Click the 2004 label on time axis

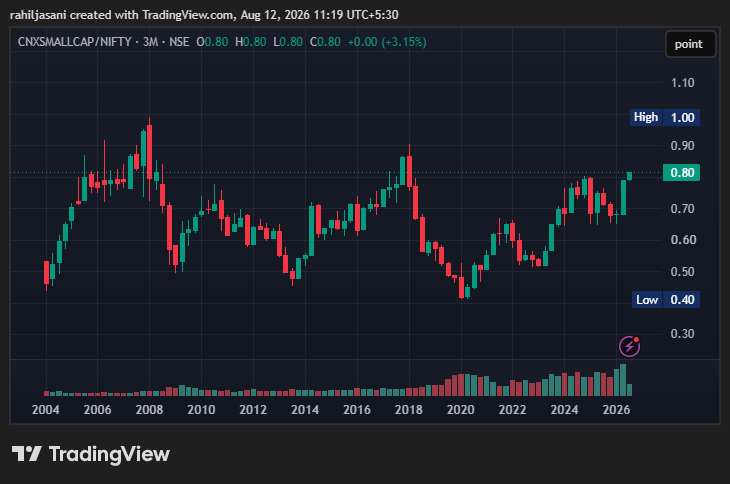46,410
